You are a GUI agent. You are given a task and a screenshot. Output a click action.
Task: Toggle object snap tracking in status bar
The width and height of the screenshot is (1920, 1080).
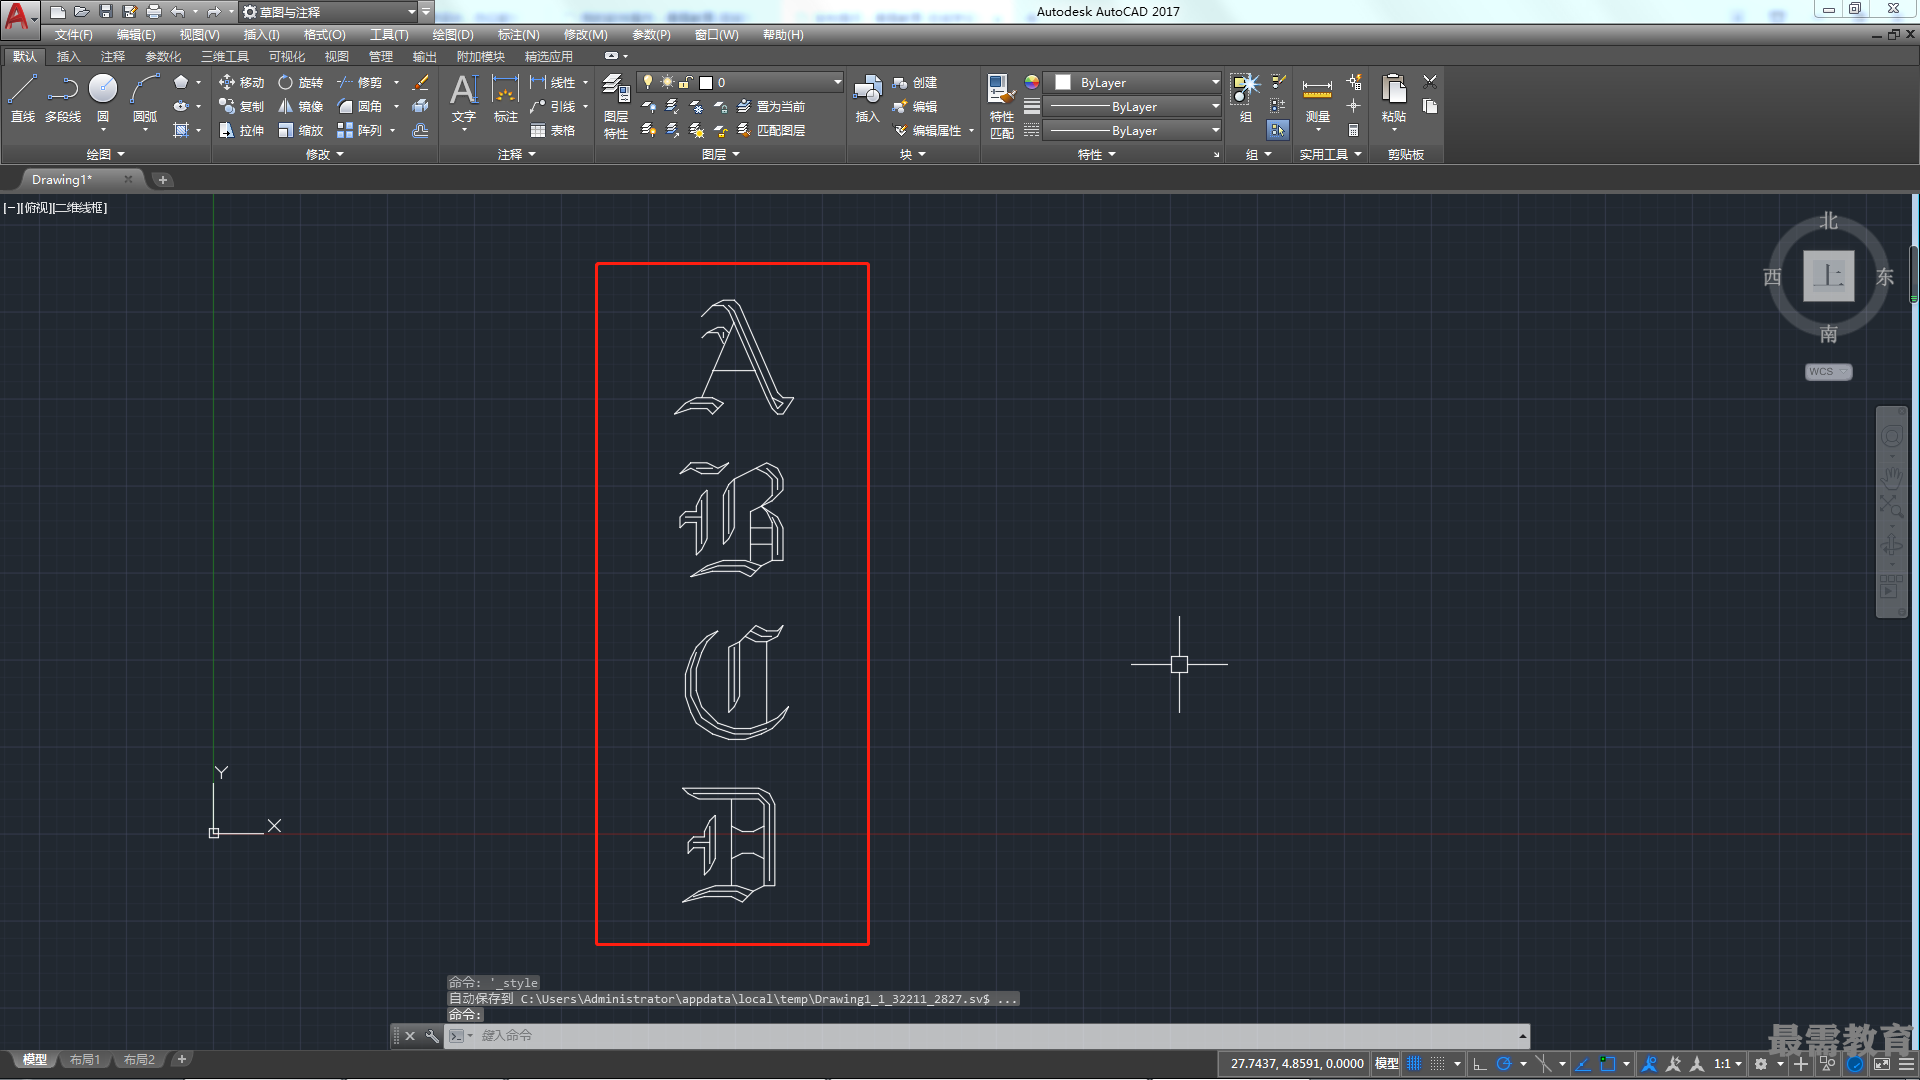[1583, 1064]
